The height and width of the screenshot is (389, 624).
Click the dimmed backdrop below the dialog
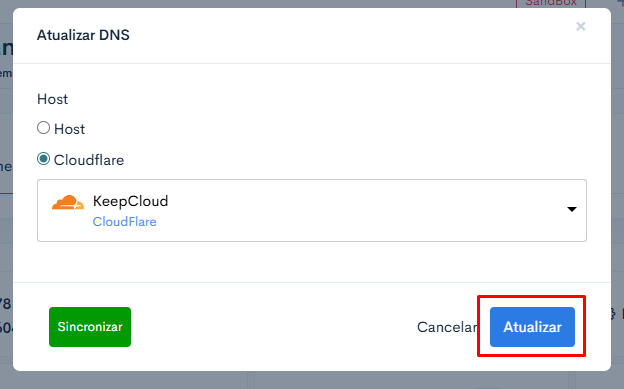312,380
